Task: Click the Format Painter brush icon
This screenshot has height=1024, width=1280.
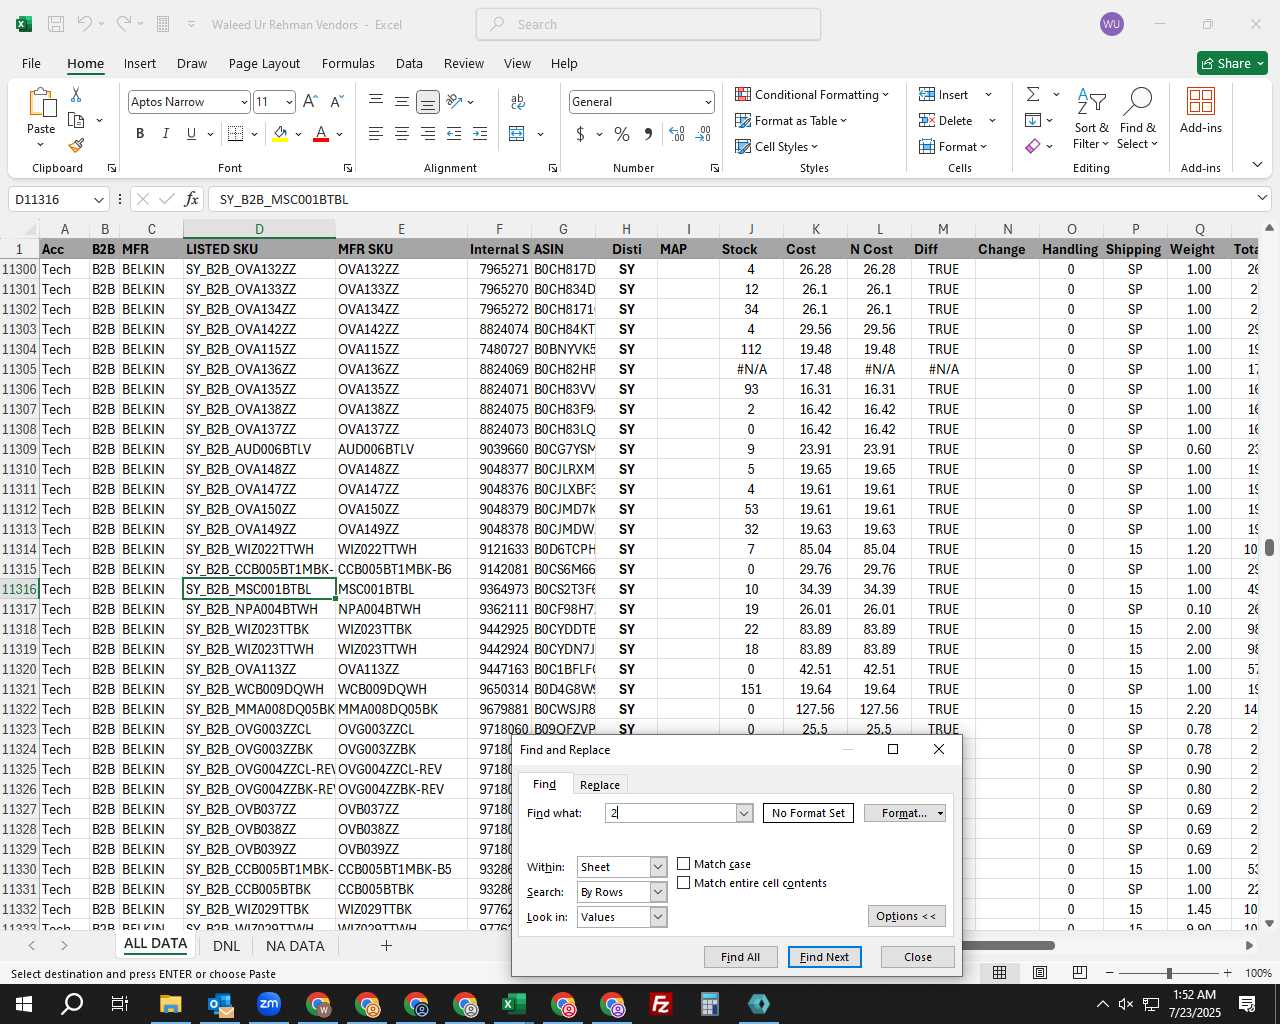Action: click(76, 146)
